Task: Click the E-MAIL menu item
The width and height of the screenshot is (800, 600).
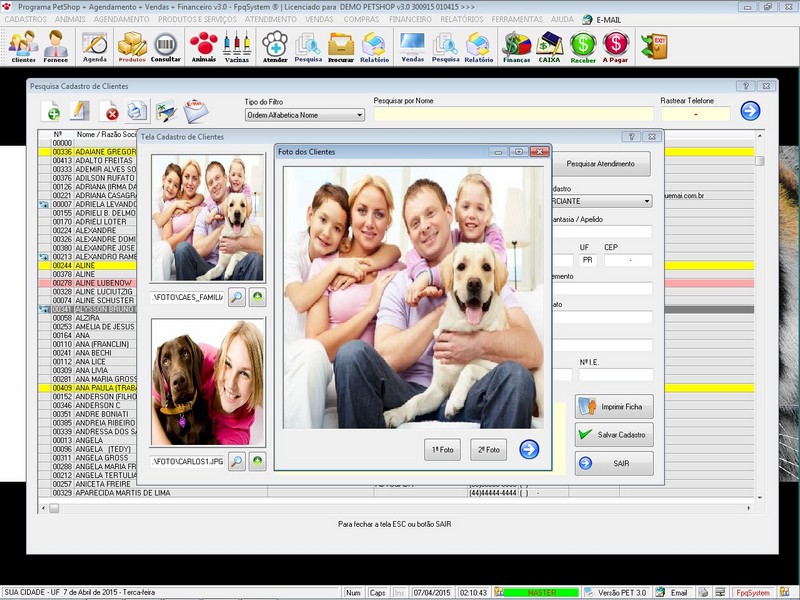Action: coord(602,19)
